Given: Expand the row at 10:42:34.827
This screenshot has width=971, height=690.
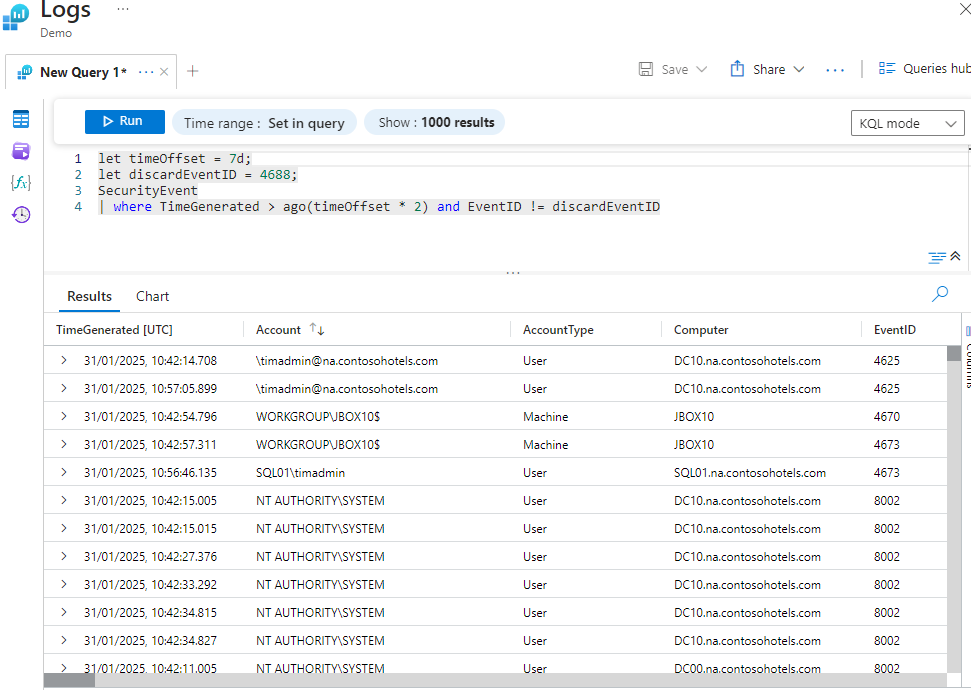Looking at the screenshot, I should pos(64,640).
